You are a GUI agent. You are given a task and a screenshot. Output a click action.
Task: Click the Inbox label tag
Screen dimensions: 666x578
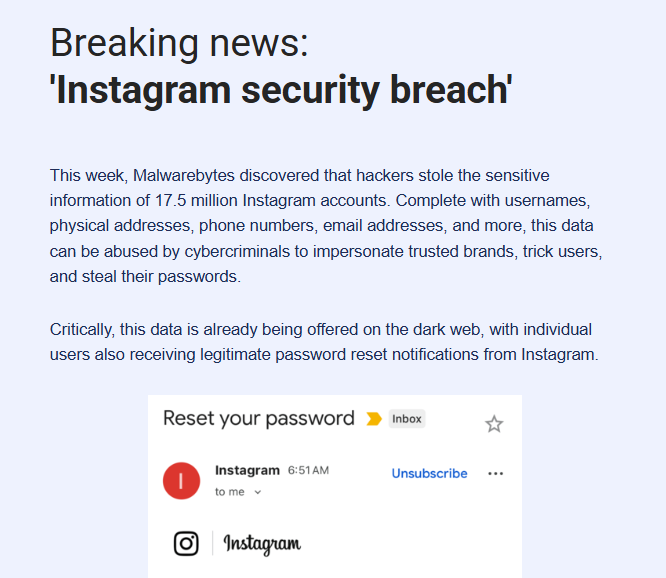tap(407, 419)
